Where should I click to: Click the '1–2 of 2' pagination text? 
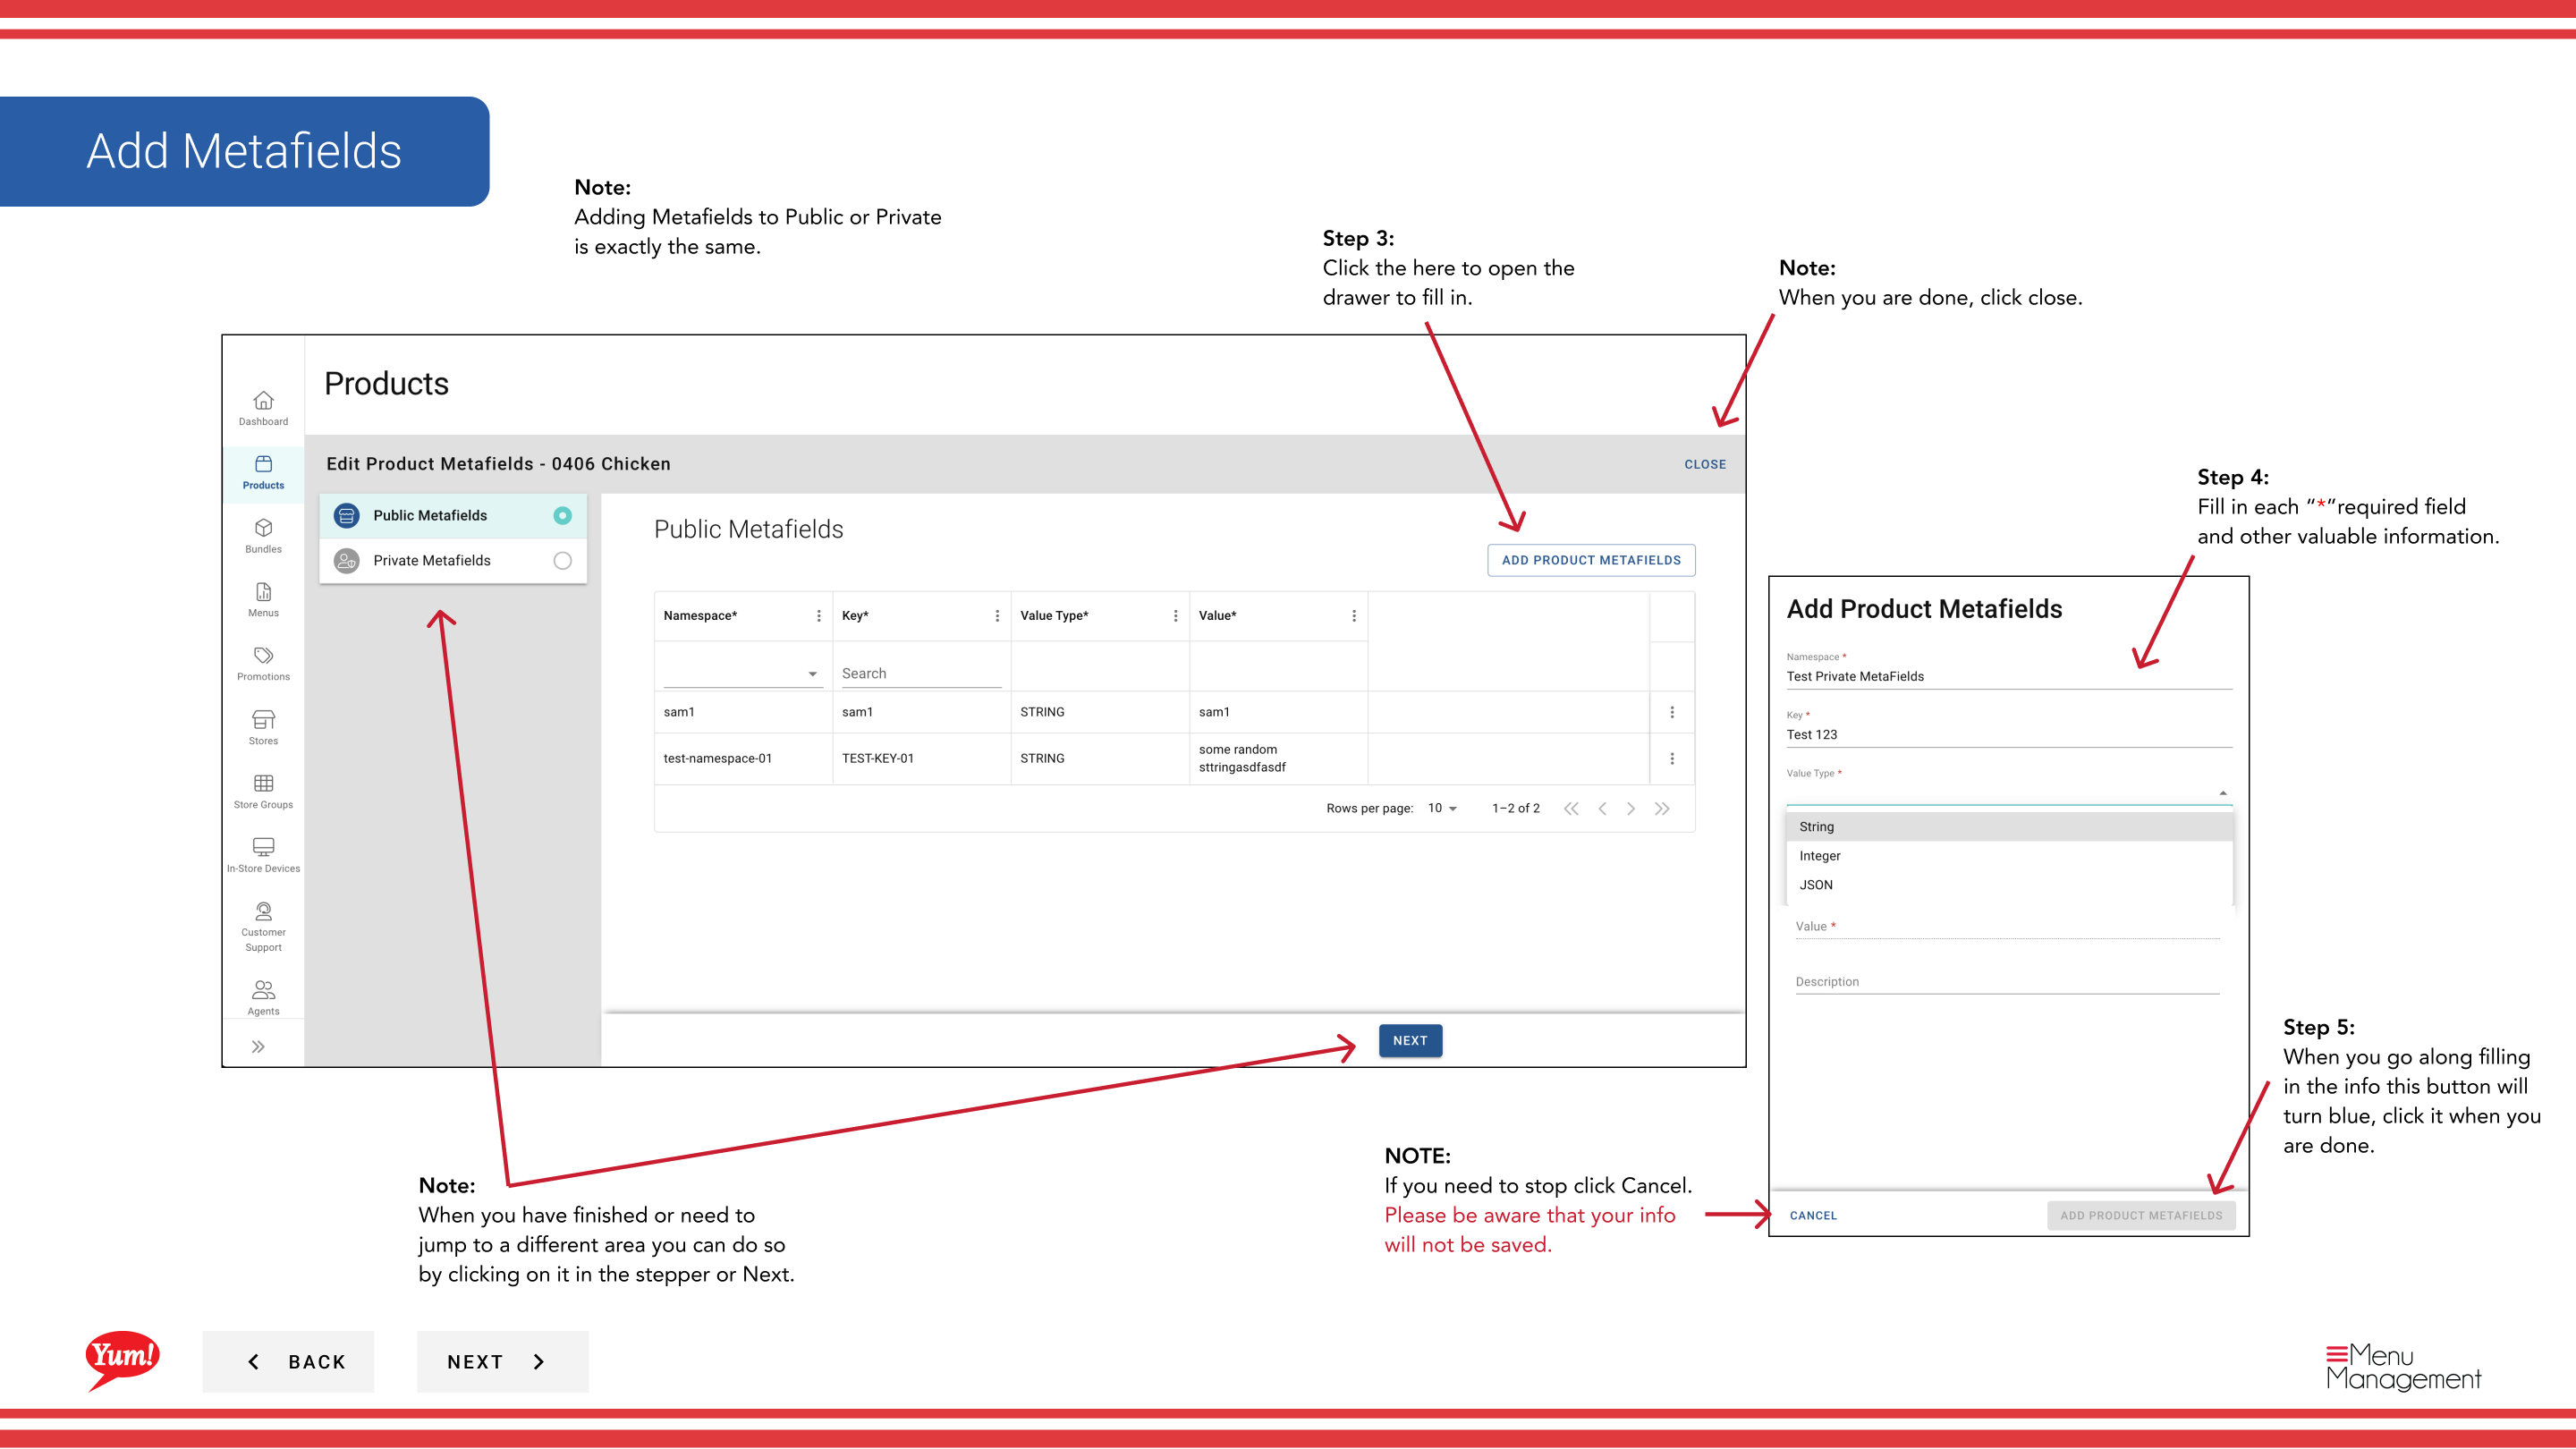point(1516,809)
